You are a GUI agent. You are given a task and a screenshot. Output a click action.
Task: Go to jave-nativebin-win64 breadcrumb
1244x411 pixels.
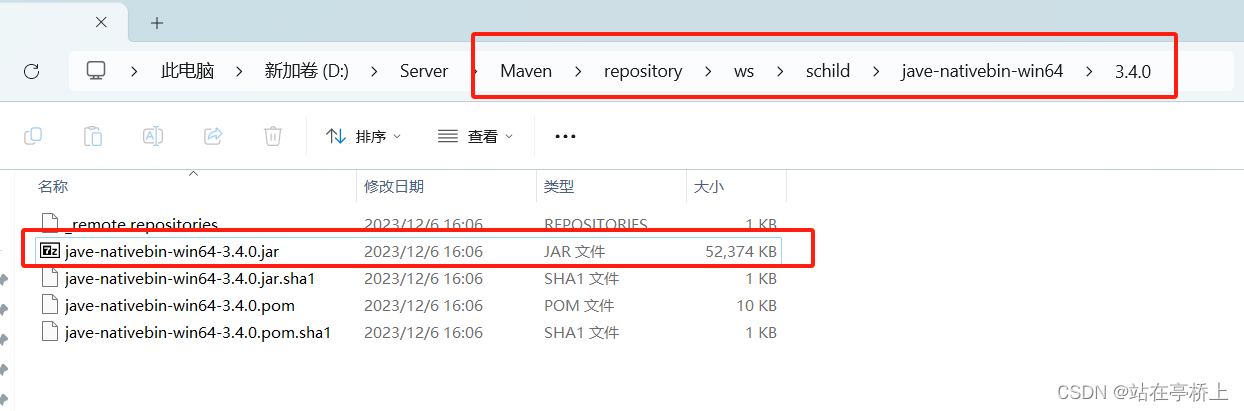point(982,71)
